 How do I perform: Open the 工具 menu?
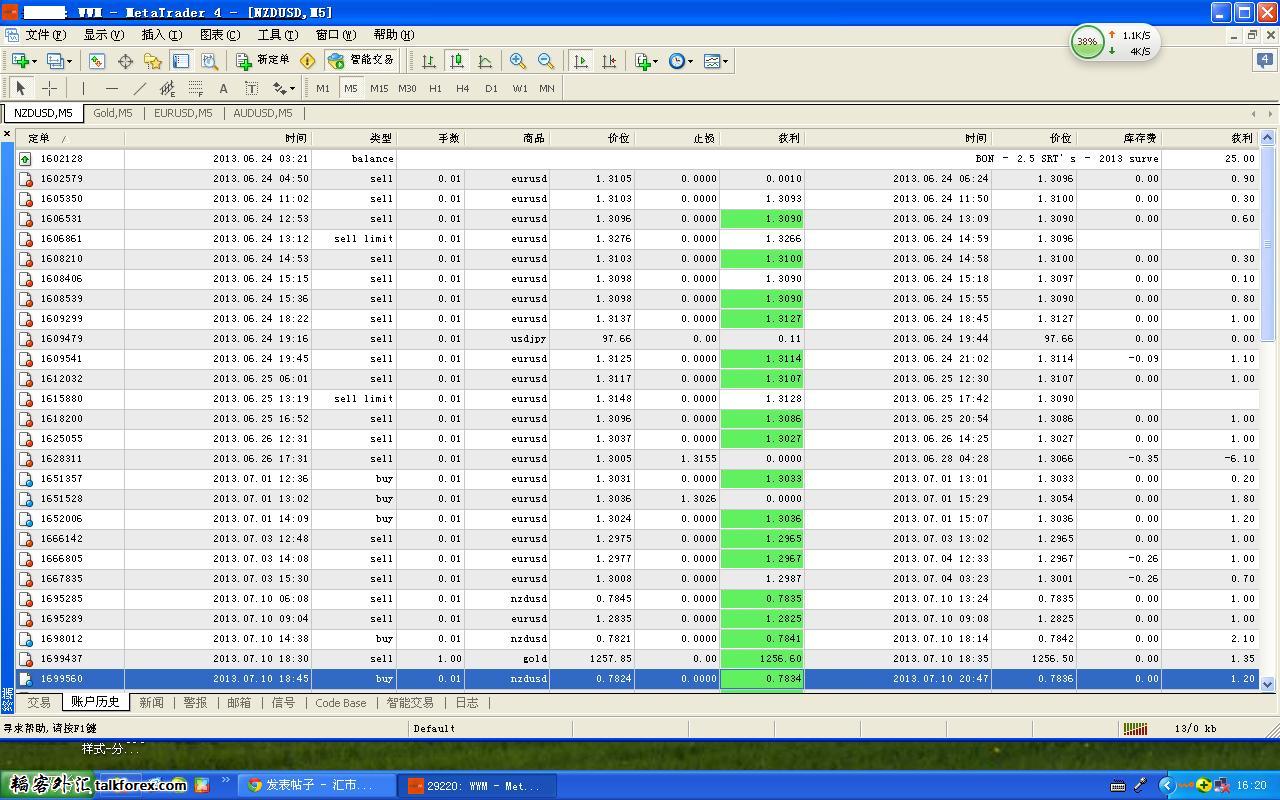(x=277, y=35)
